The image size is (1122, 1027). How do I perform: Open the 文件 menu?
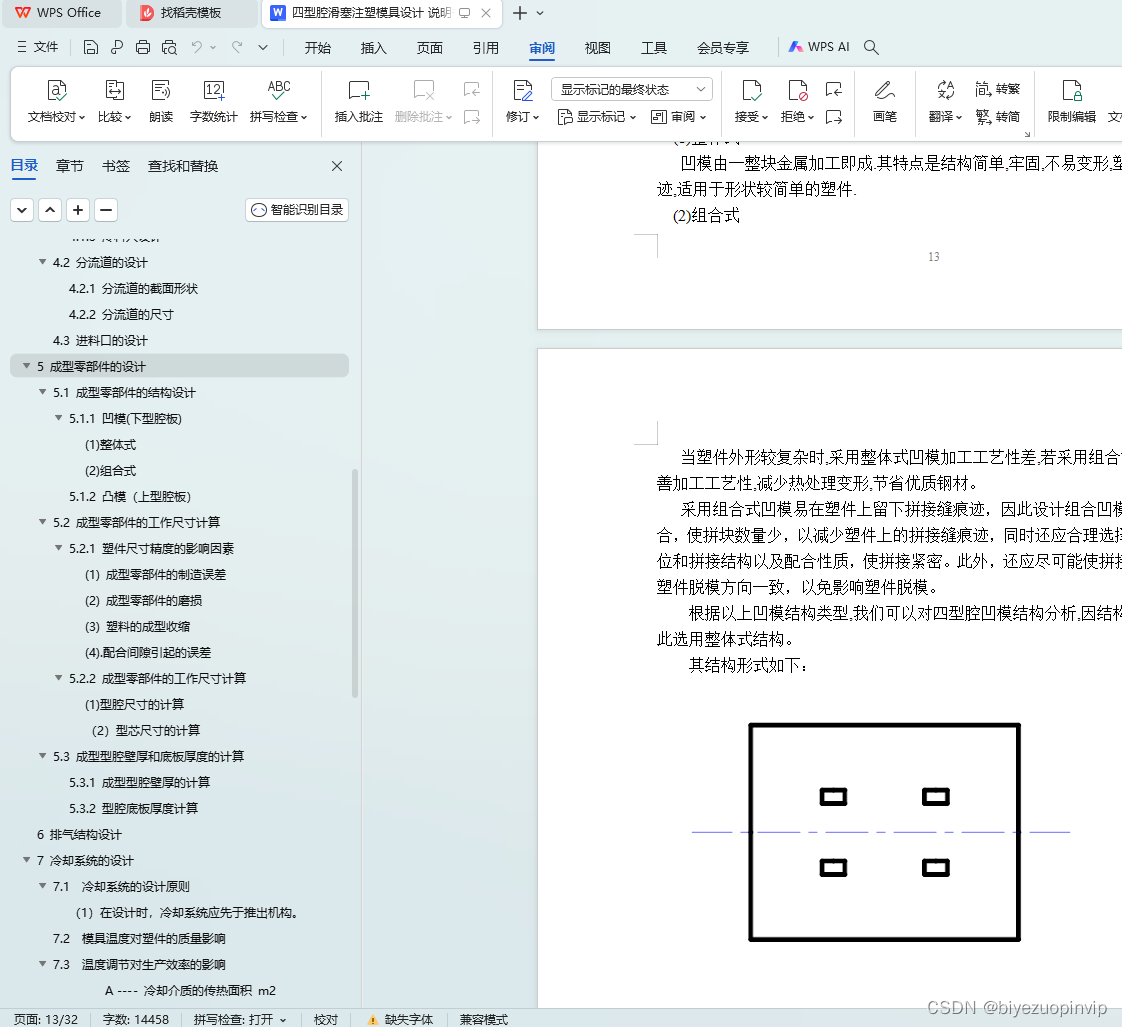(x=38, y=47)
